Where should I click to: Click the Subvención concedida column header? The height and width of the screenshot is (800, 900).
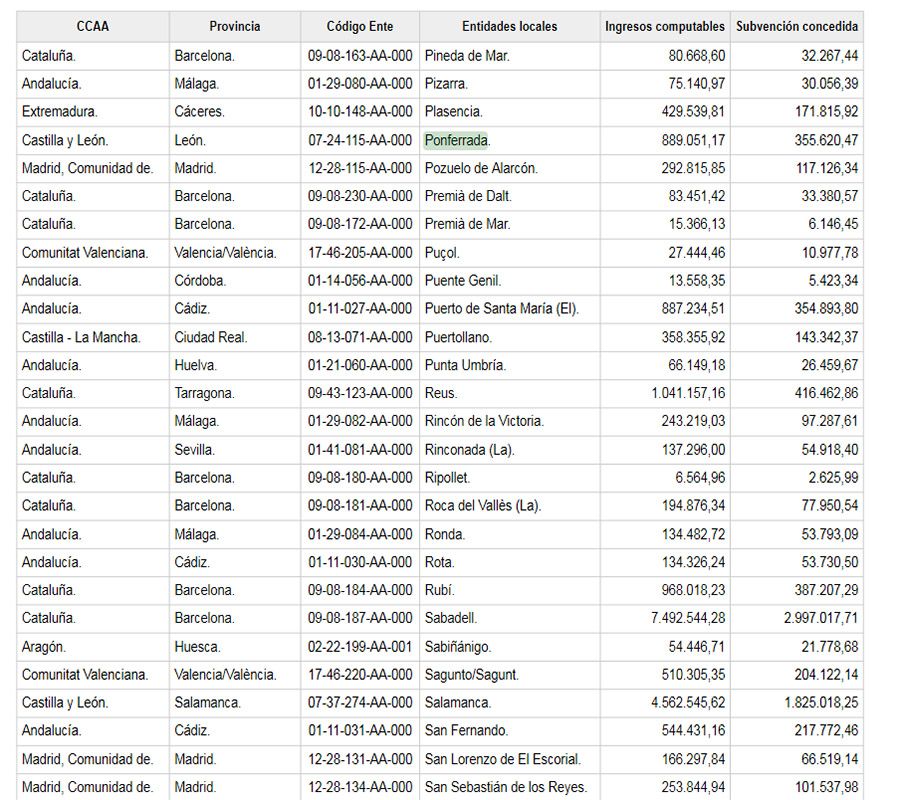(797, 26)
